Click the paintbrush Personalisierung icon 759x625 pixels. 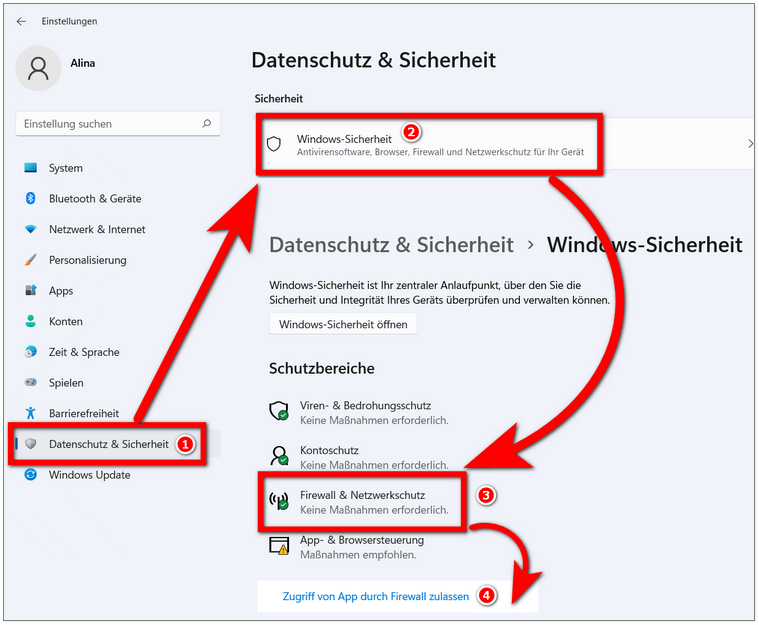click(x=30, y=260)
